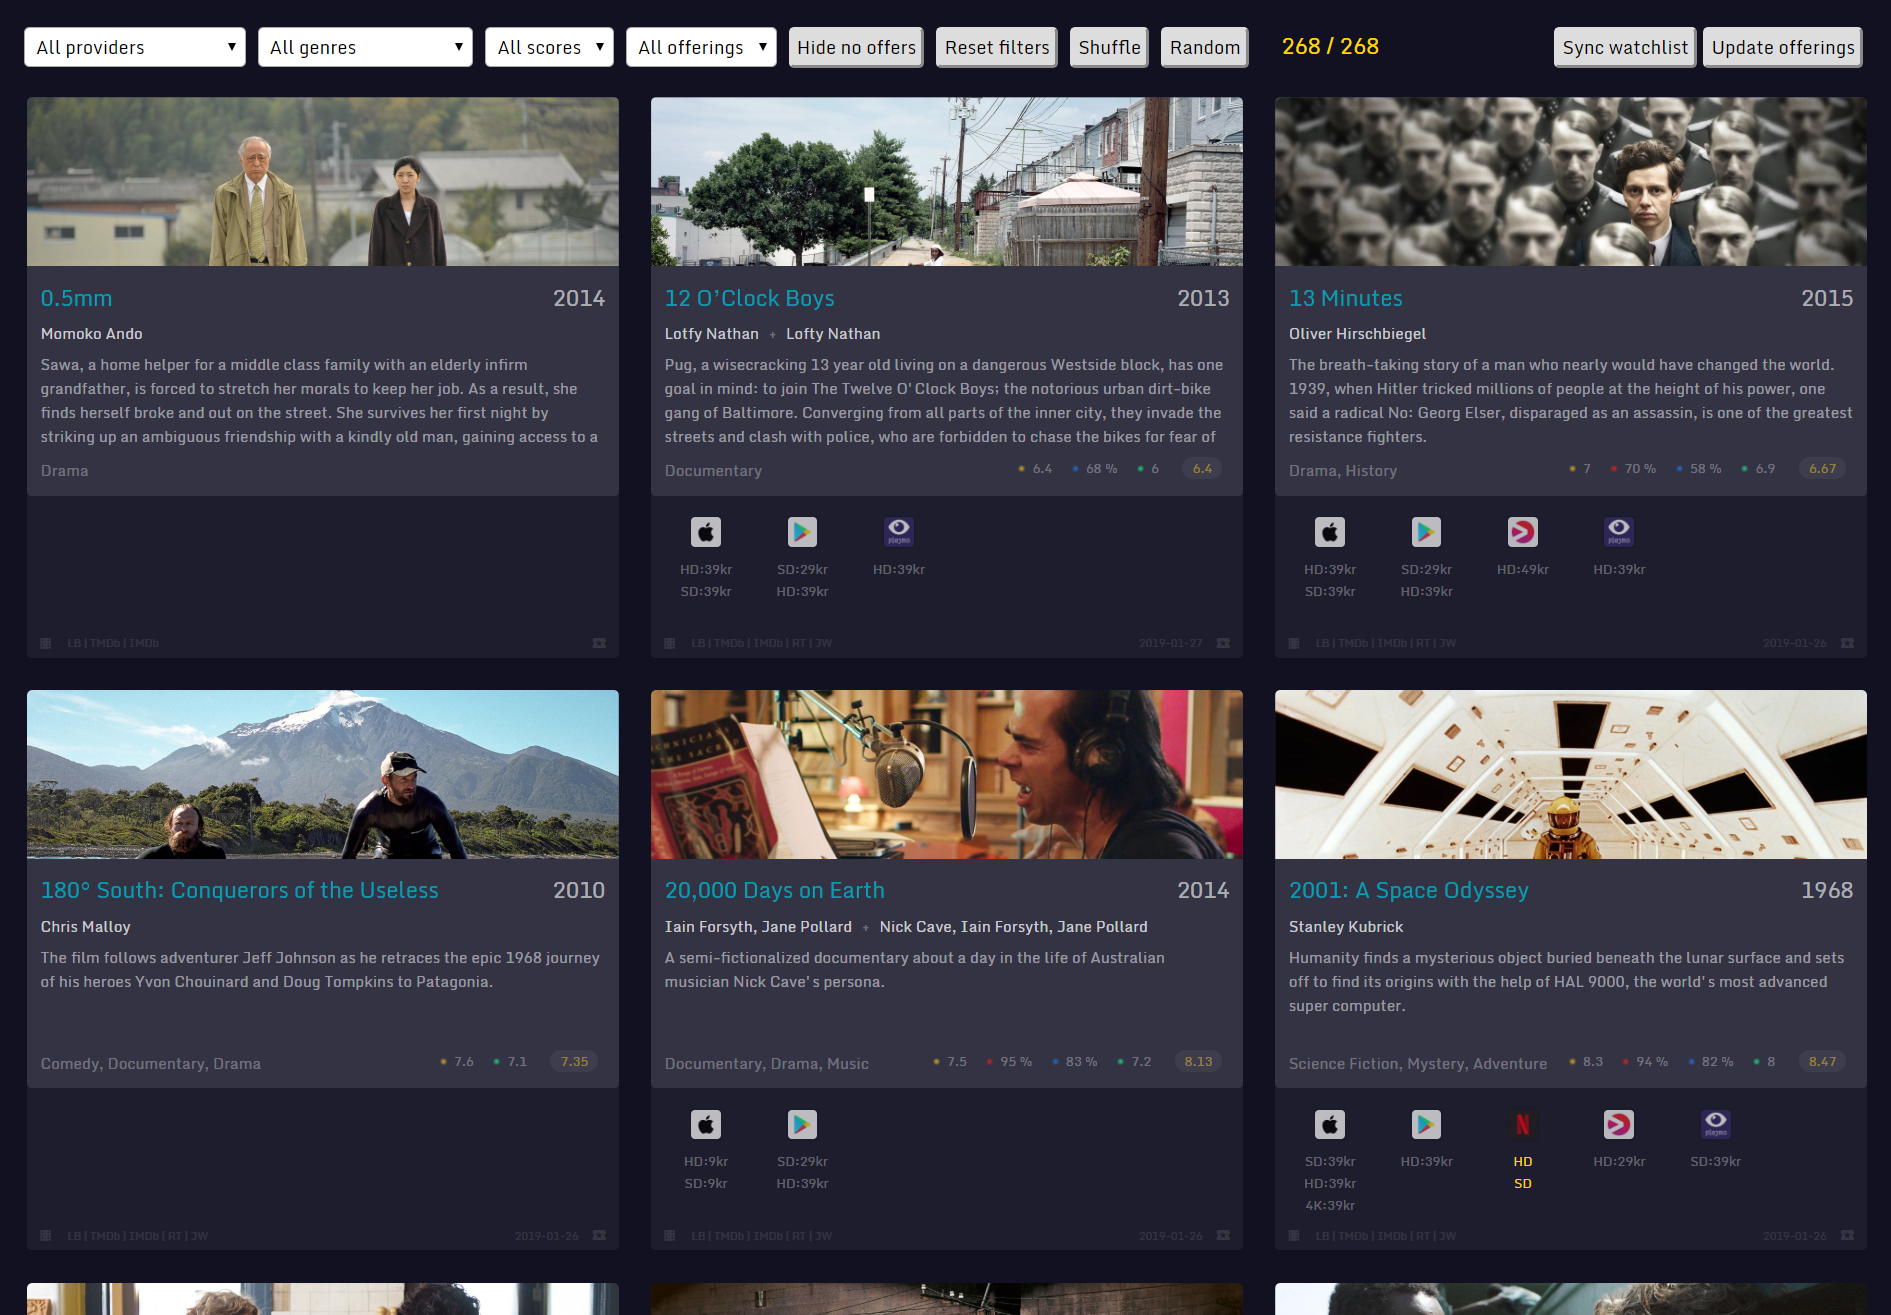
Task: Open Google Play offer for 20,000 Days on Earth
Action: tap(802, 1125)
